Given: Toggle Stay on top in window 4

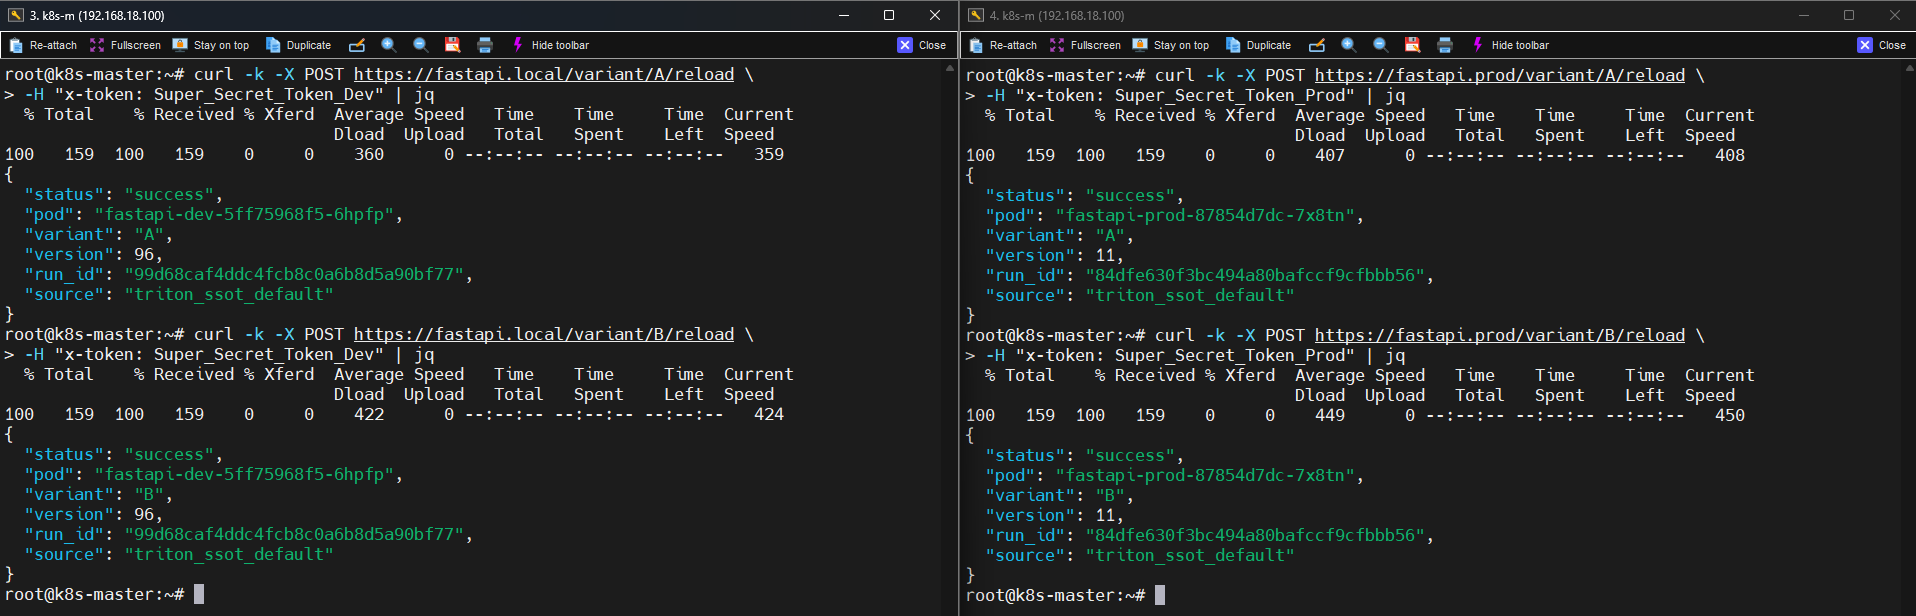Looking at the screenshot, I should pyautogui.click(x=1171, y=45).
